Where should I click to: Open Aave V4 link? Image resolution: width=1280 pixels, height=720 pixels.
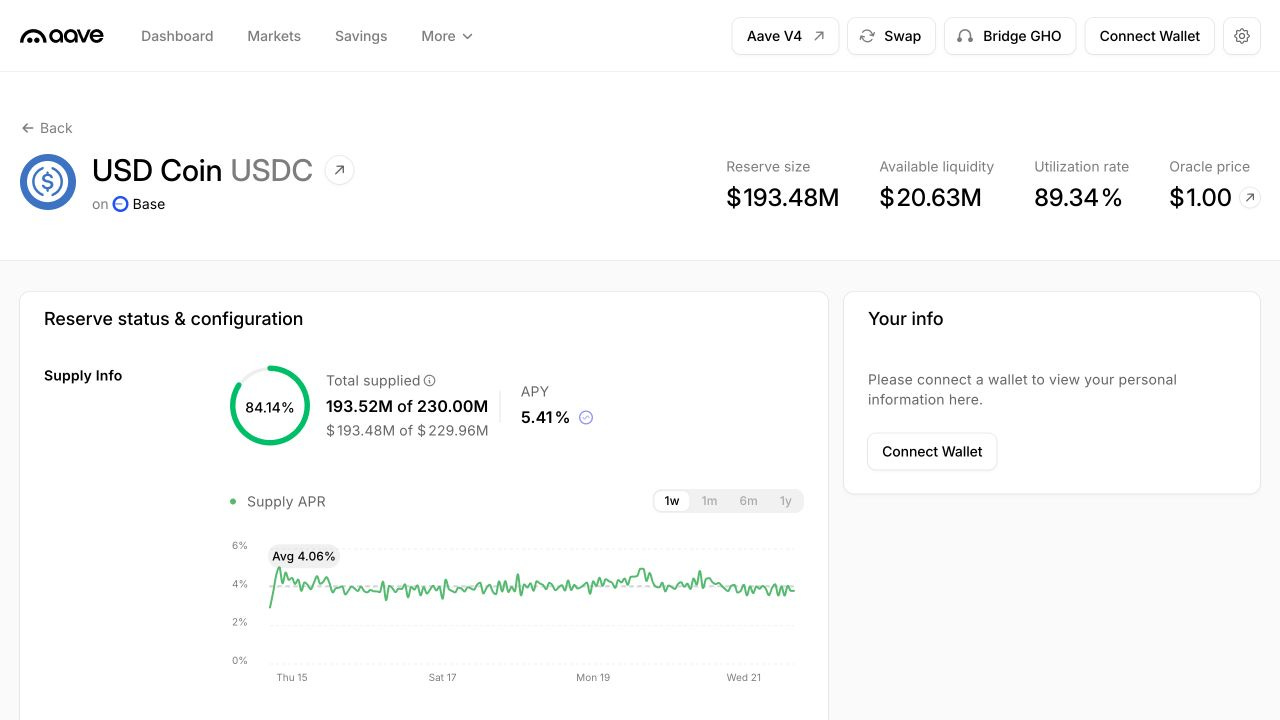(785, 36)
